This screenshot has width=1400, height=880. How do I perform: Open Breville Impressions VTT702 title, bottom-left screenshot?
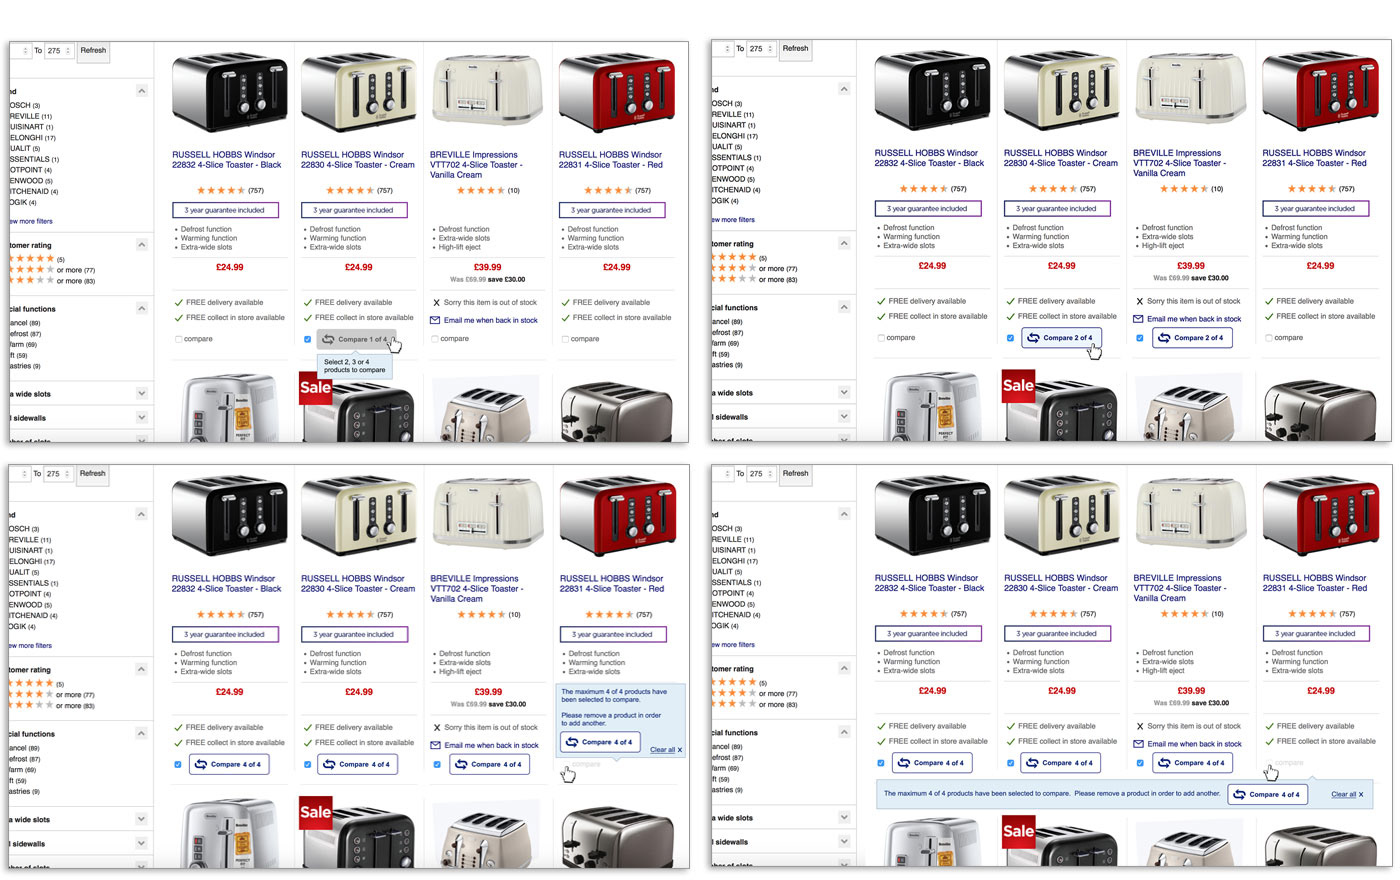(x=475, y=588)
